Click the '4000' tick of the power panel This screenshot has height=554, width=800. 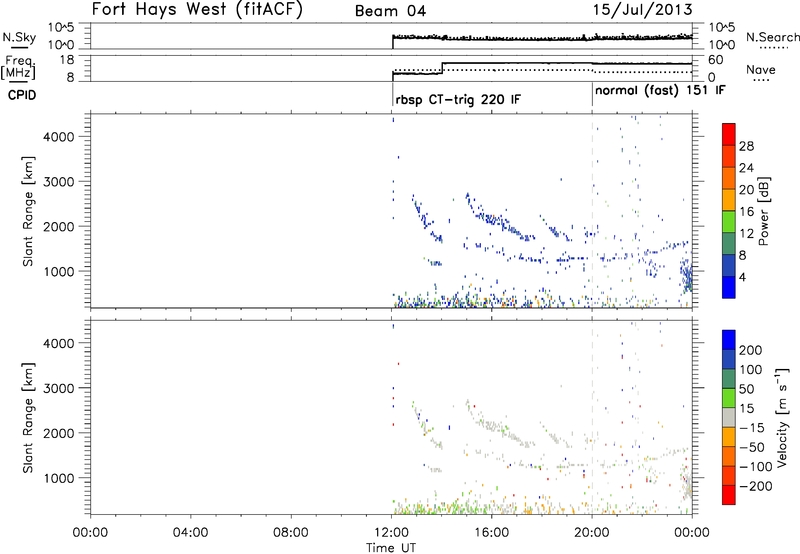coord(59,137)
